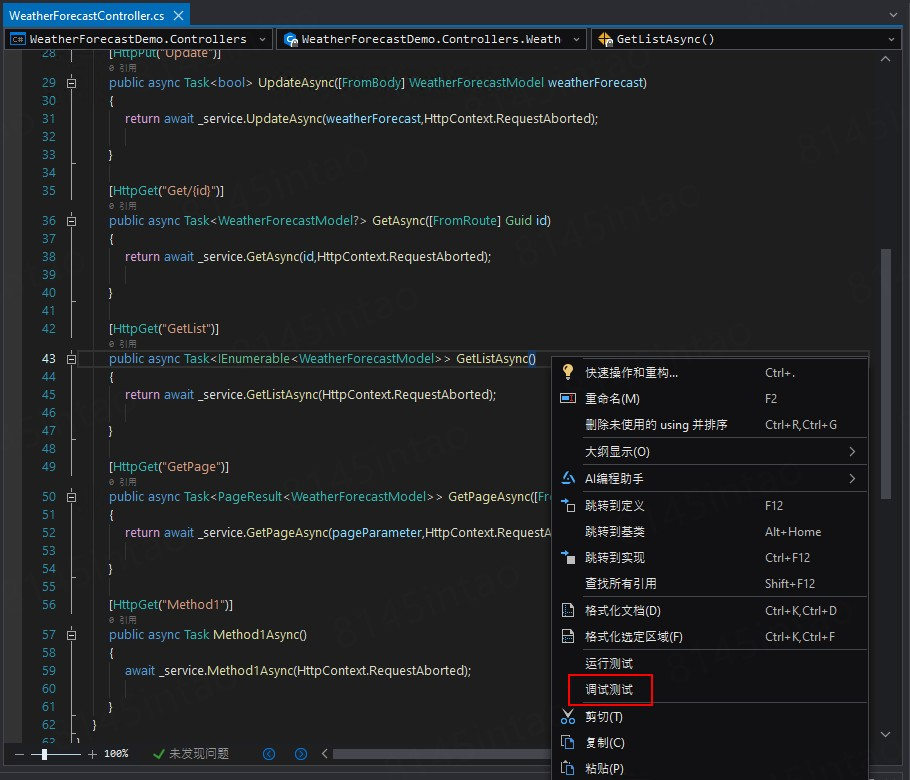910x780 pixels.
Task: Choose 查找所有引用 menu item
Action: 710,583
